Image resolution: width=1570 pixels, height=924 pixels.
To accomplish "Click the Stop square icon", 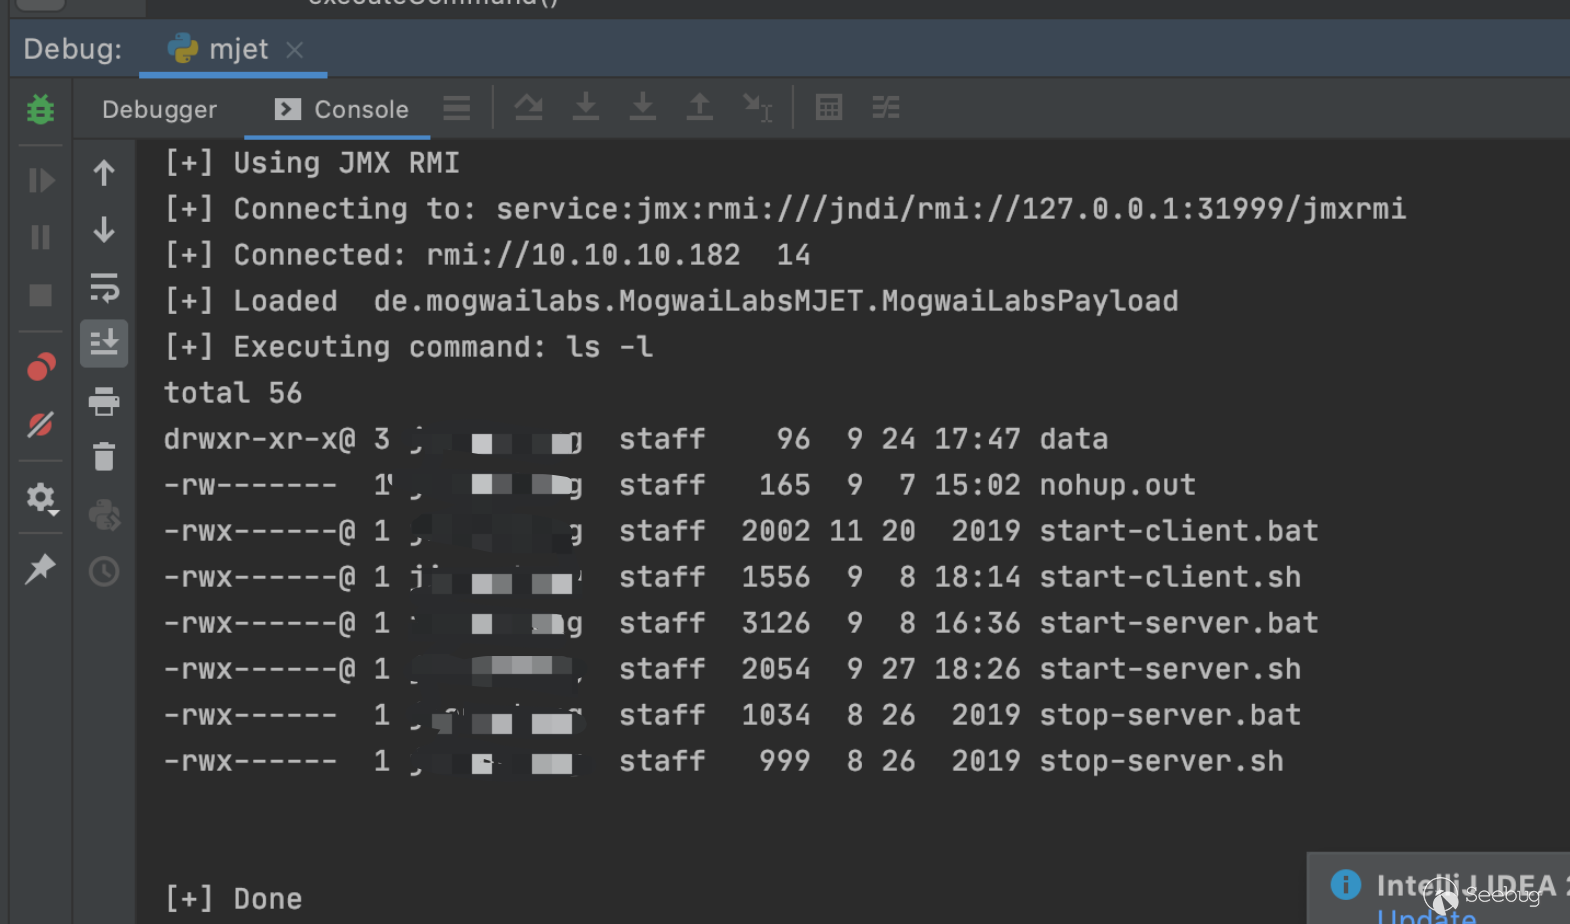I will 41,295.
